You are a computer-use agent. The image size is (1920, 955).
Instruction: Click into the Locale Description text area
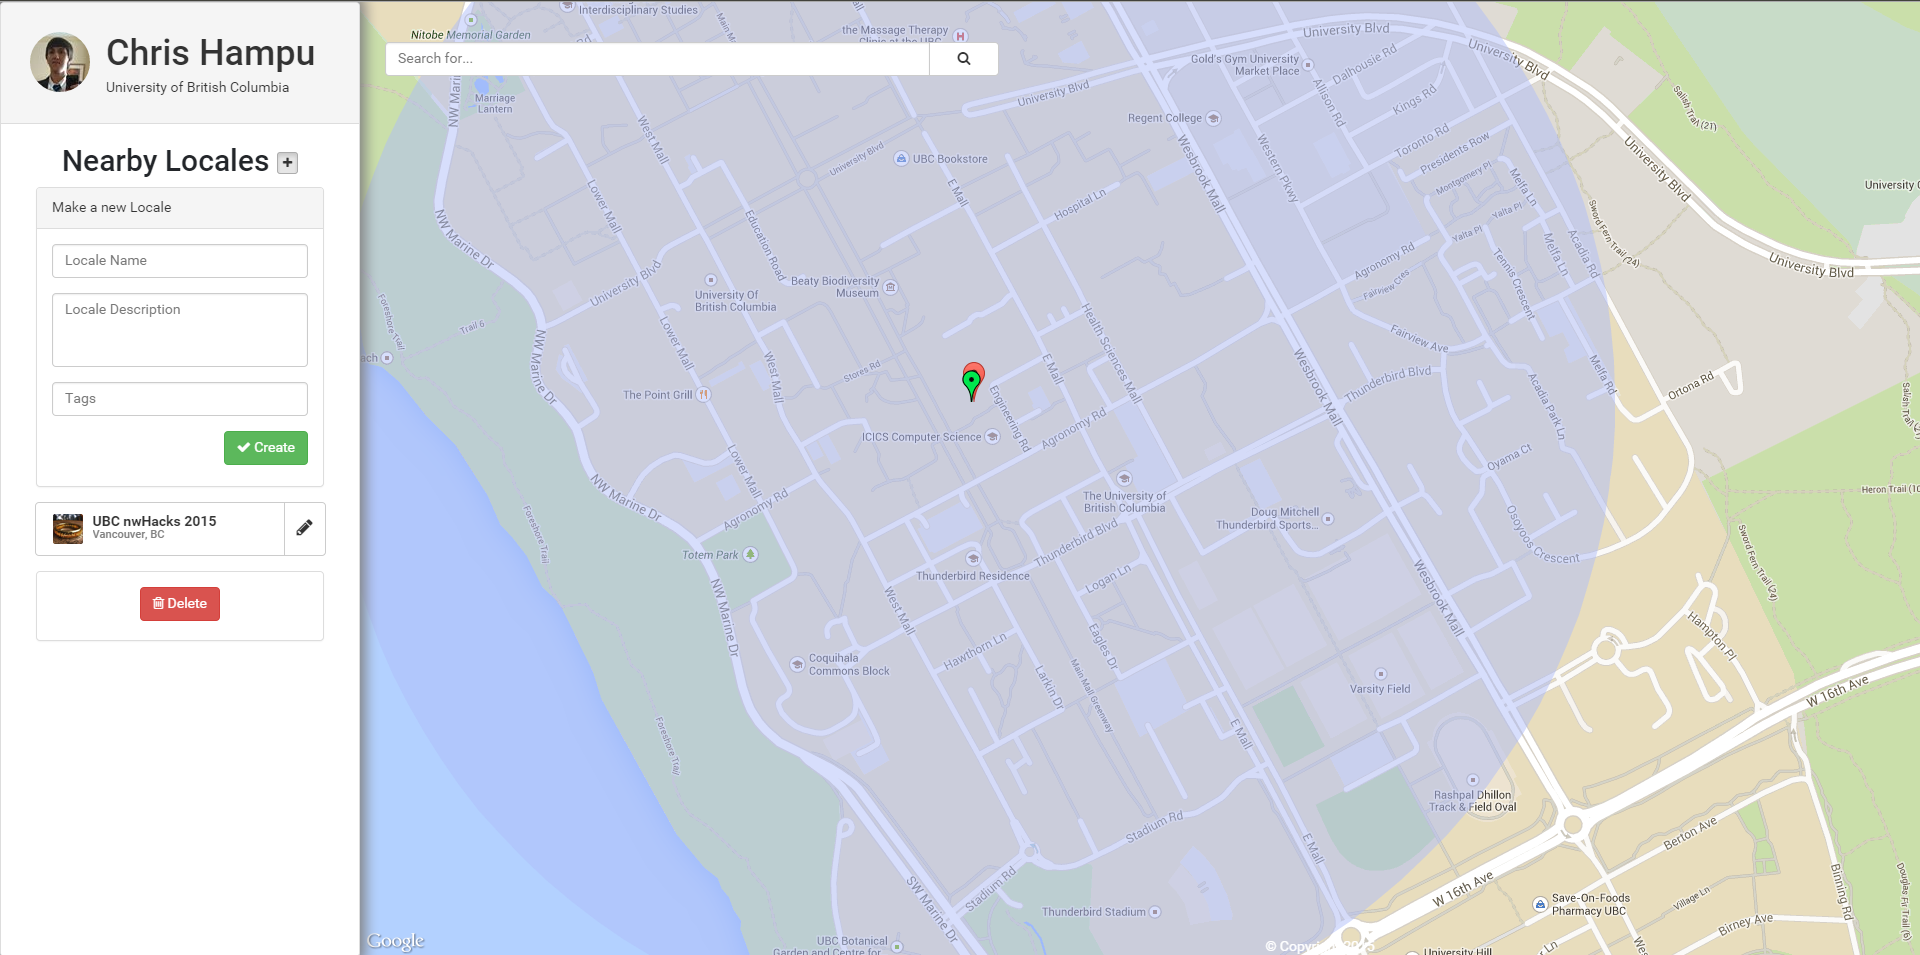tap(180, 330)
